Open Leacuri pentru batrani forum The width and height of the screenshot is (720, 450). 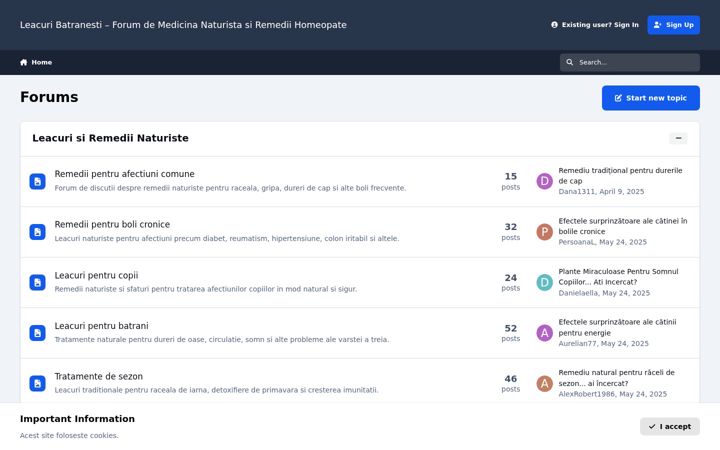tap(101, 326)
